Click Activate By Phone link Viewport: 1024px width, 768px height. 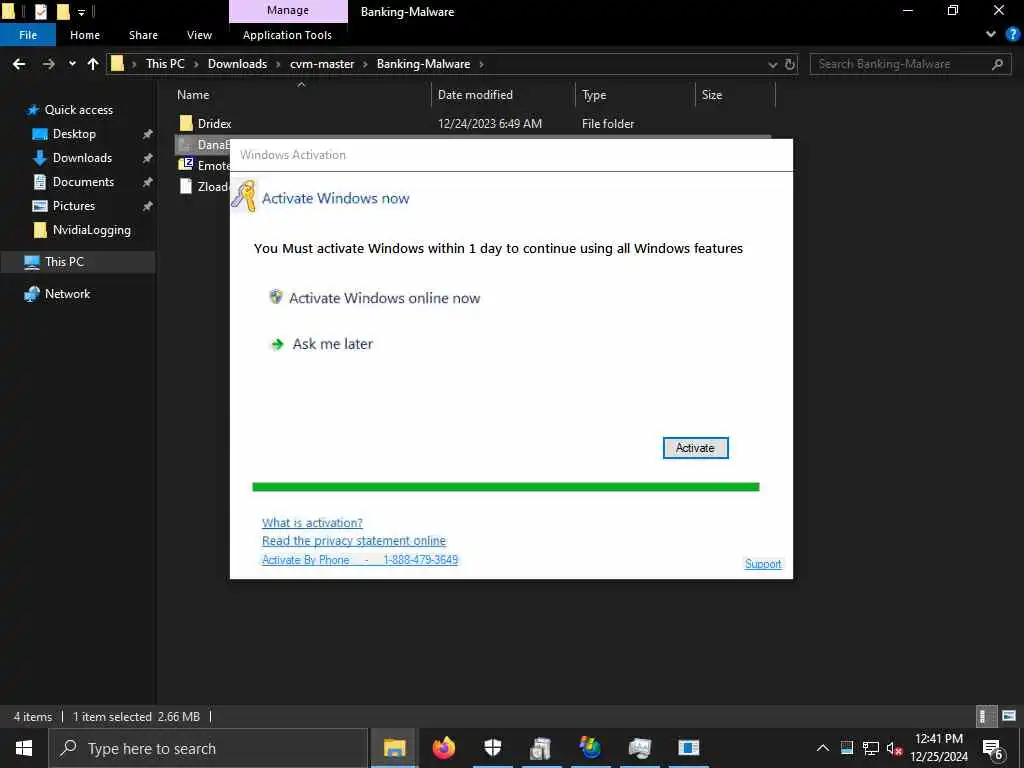360,560
